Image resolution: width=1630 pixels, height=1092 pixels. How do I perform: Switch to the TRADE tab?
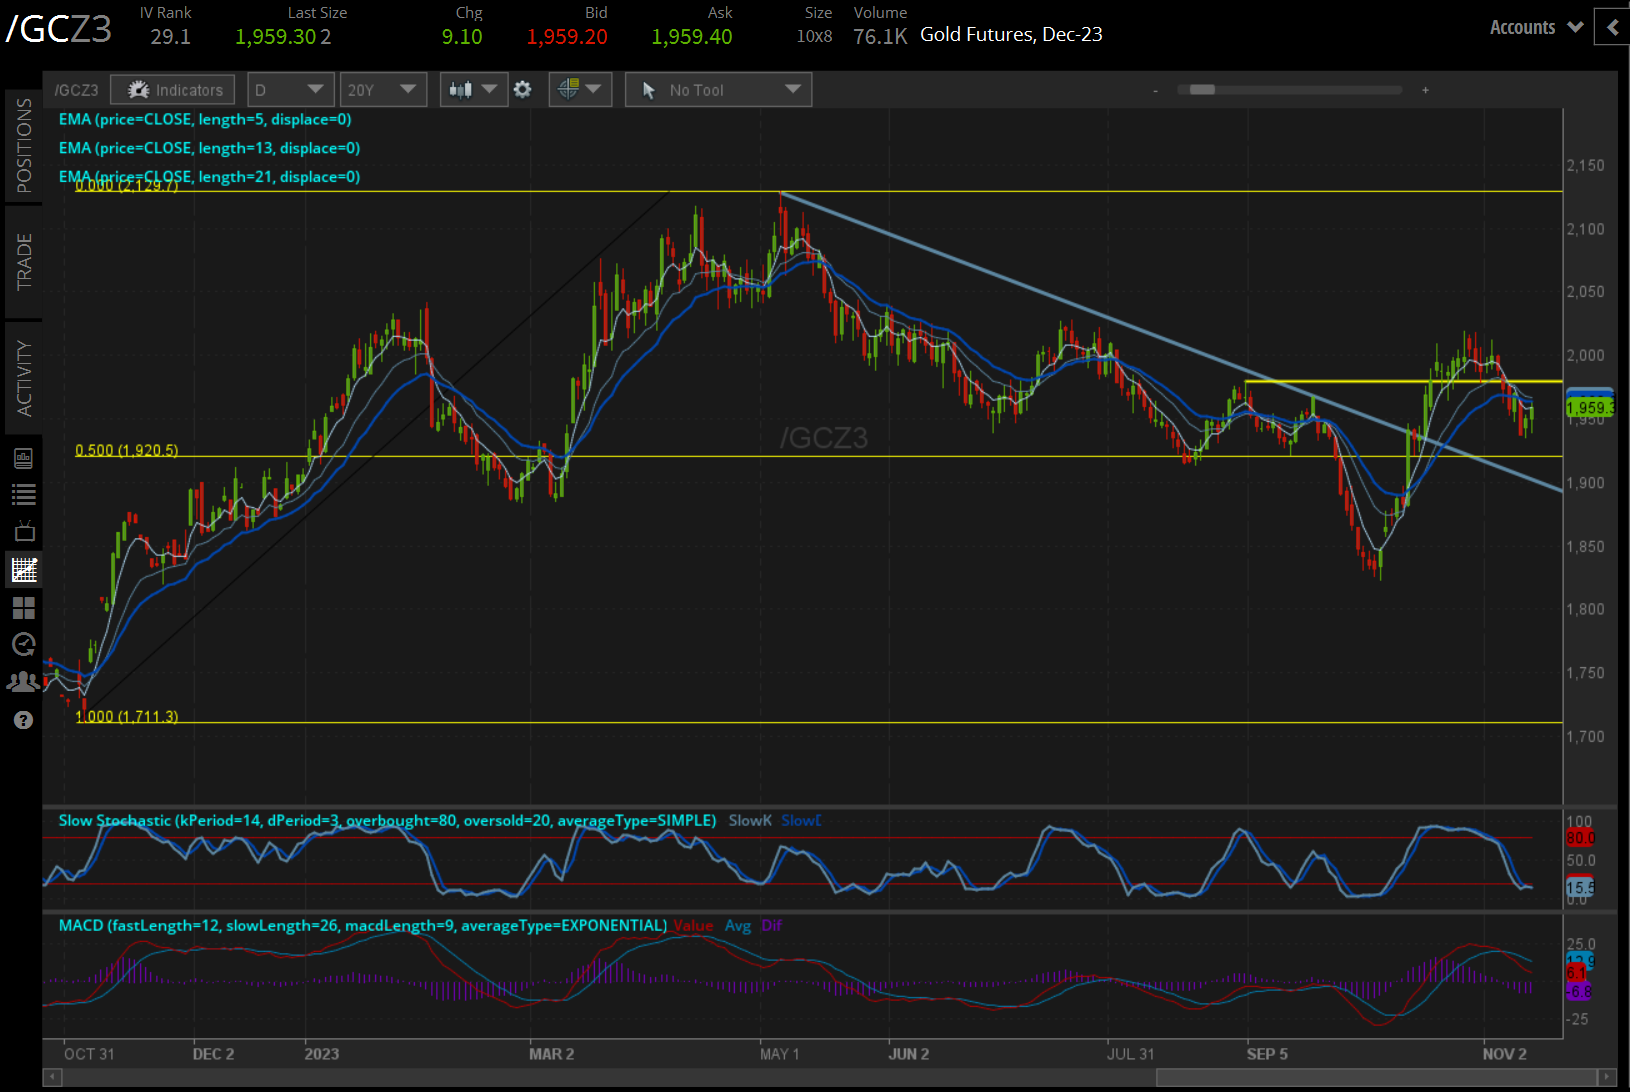23,262
